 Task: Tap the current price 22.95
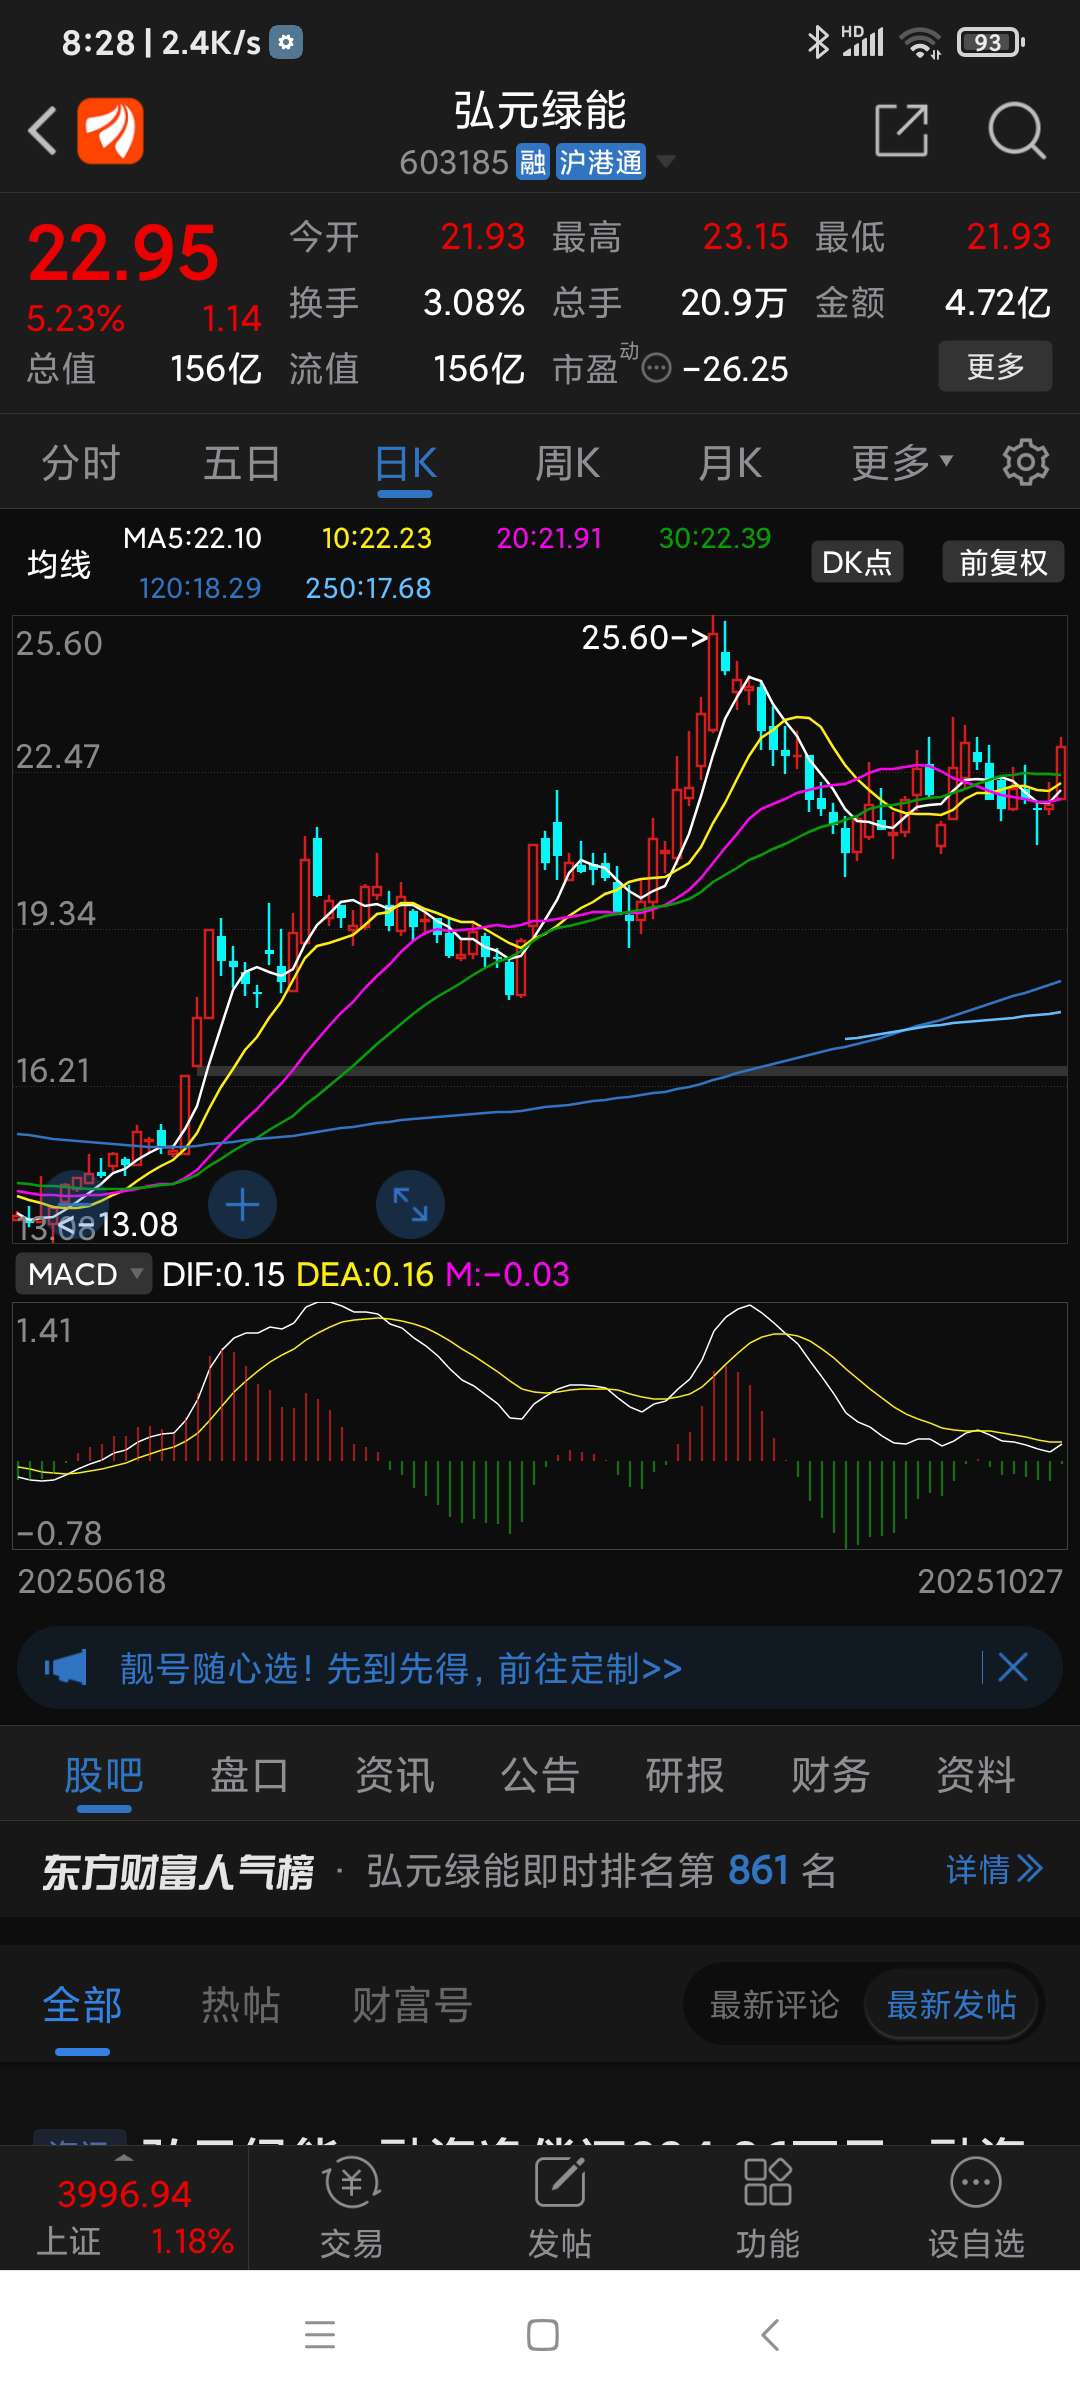[x=123, y=252]
